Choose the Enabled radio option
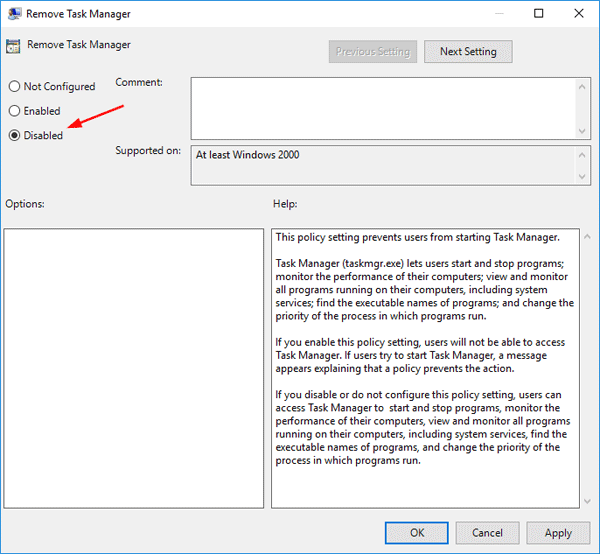600x554 pixels. 14,111
